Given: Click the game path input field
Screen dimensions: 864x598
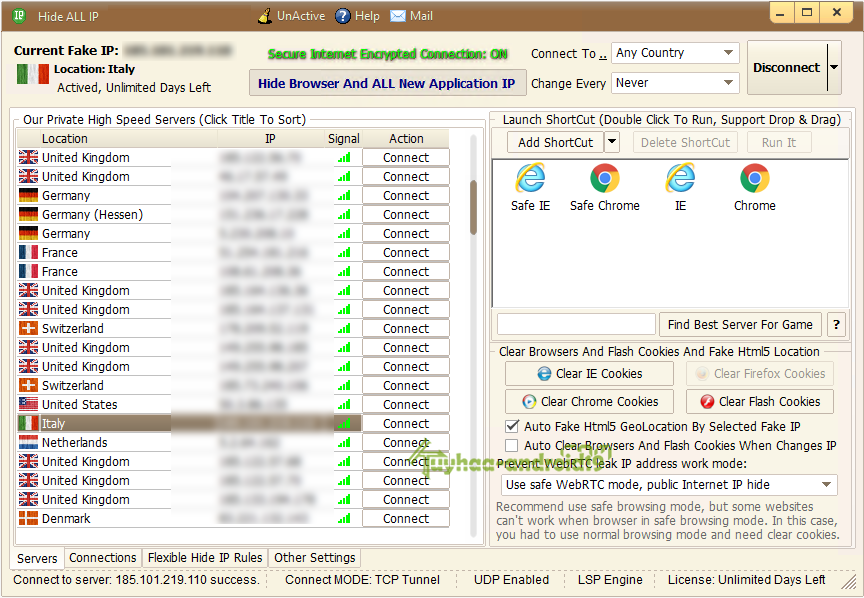Looking at the screenshot, I should pyautogui.click(x=576, y=324).
